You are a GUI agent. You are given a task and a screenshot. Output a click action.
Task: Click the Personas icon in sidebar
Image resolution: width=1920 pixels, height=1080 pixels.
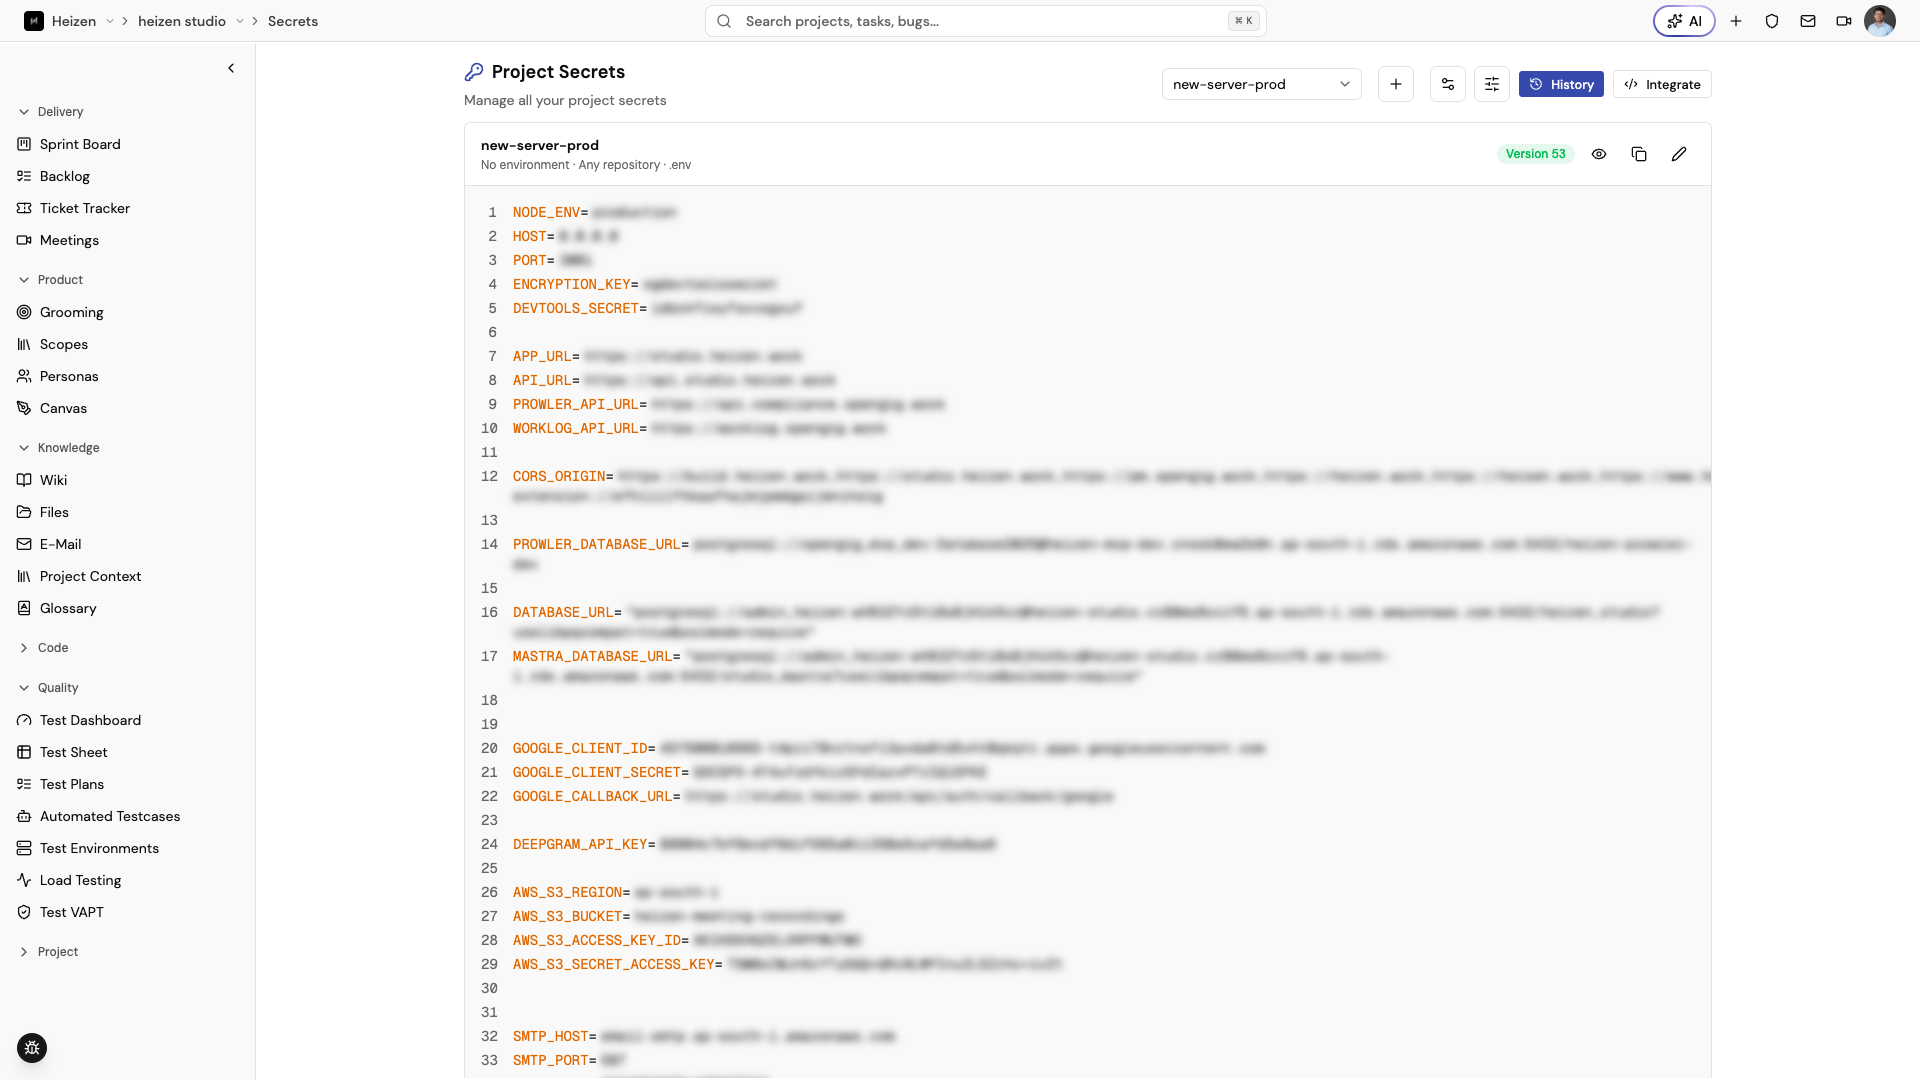pyautogui.click(x=24, y=376)
